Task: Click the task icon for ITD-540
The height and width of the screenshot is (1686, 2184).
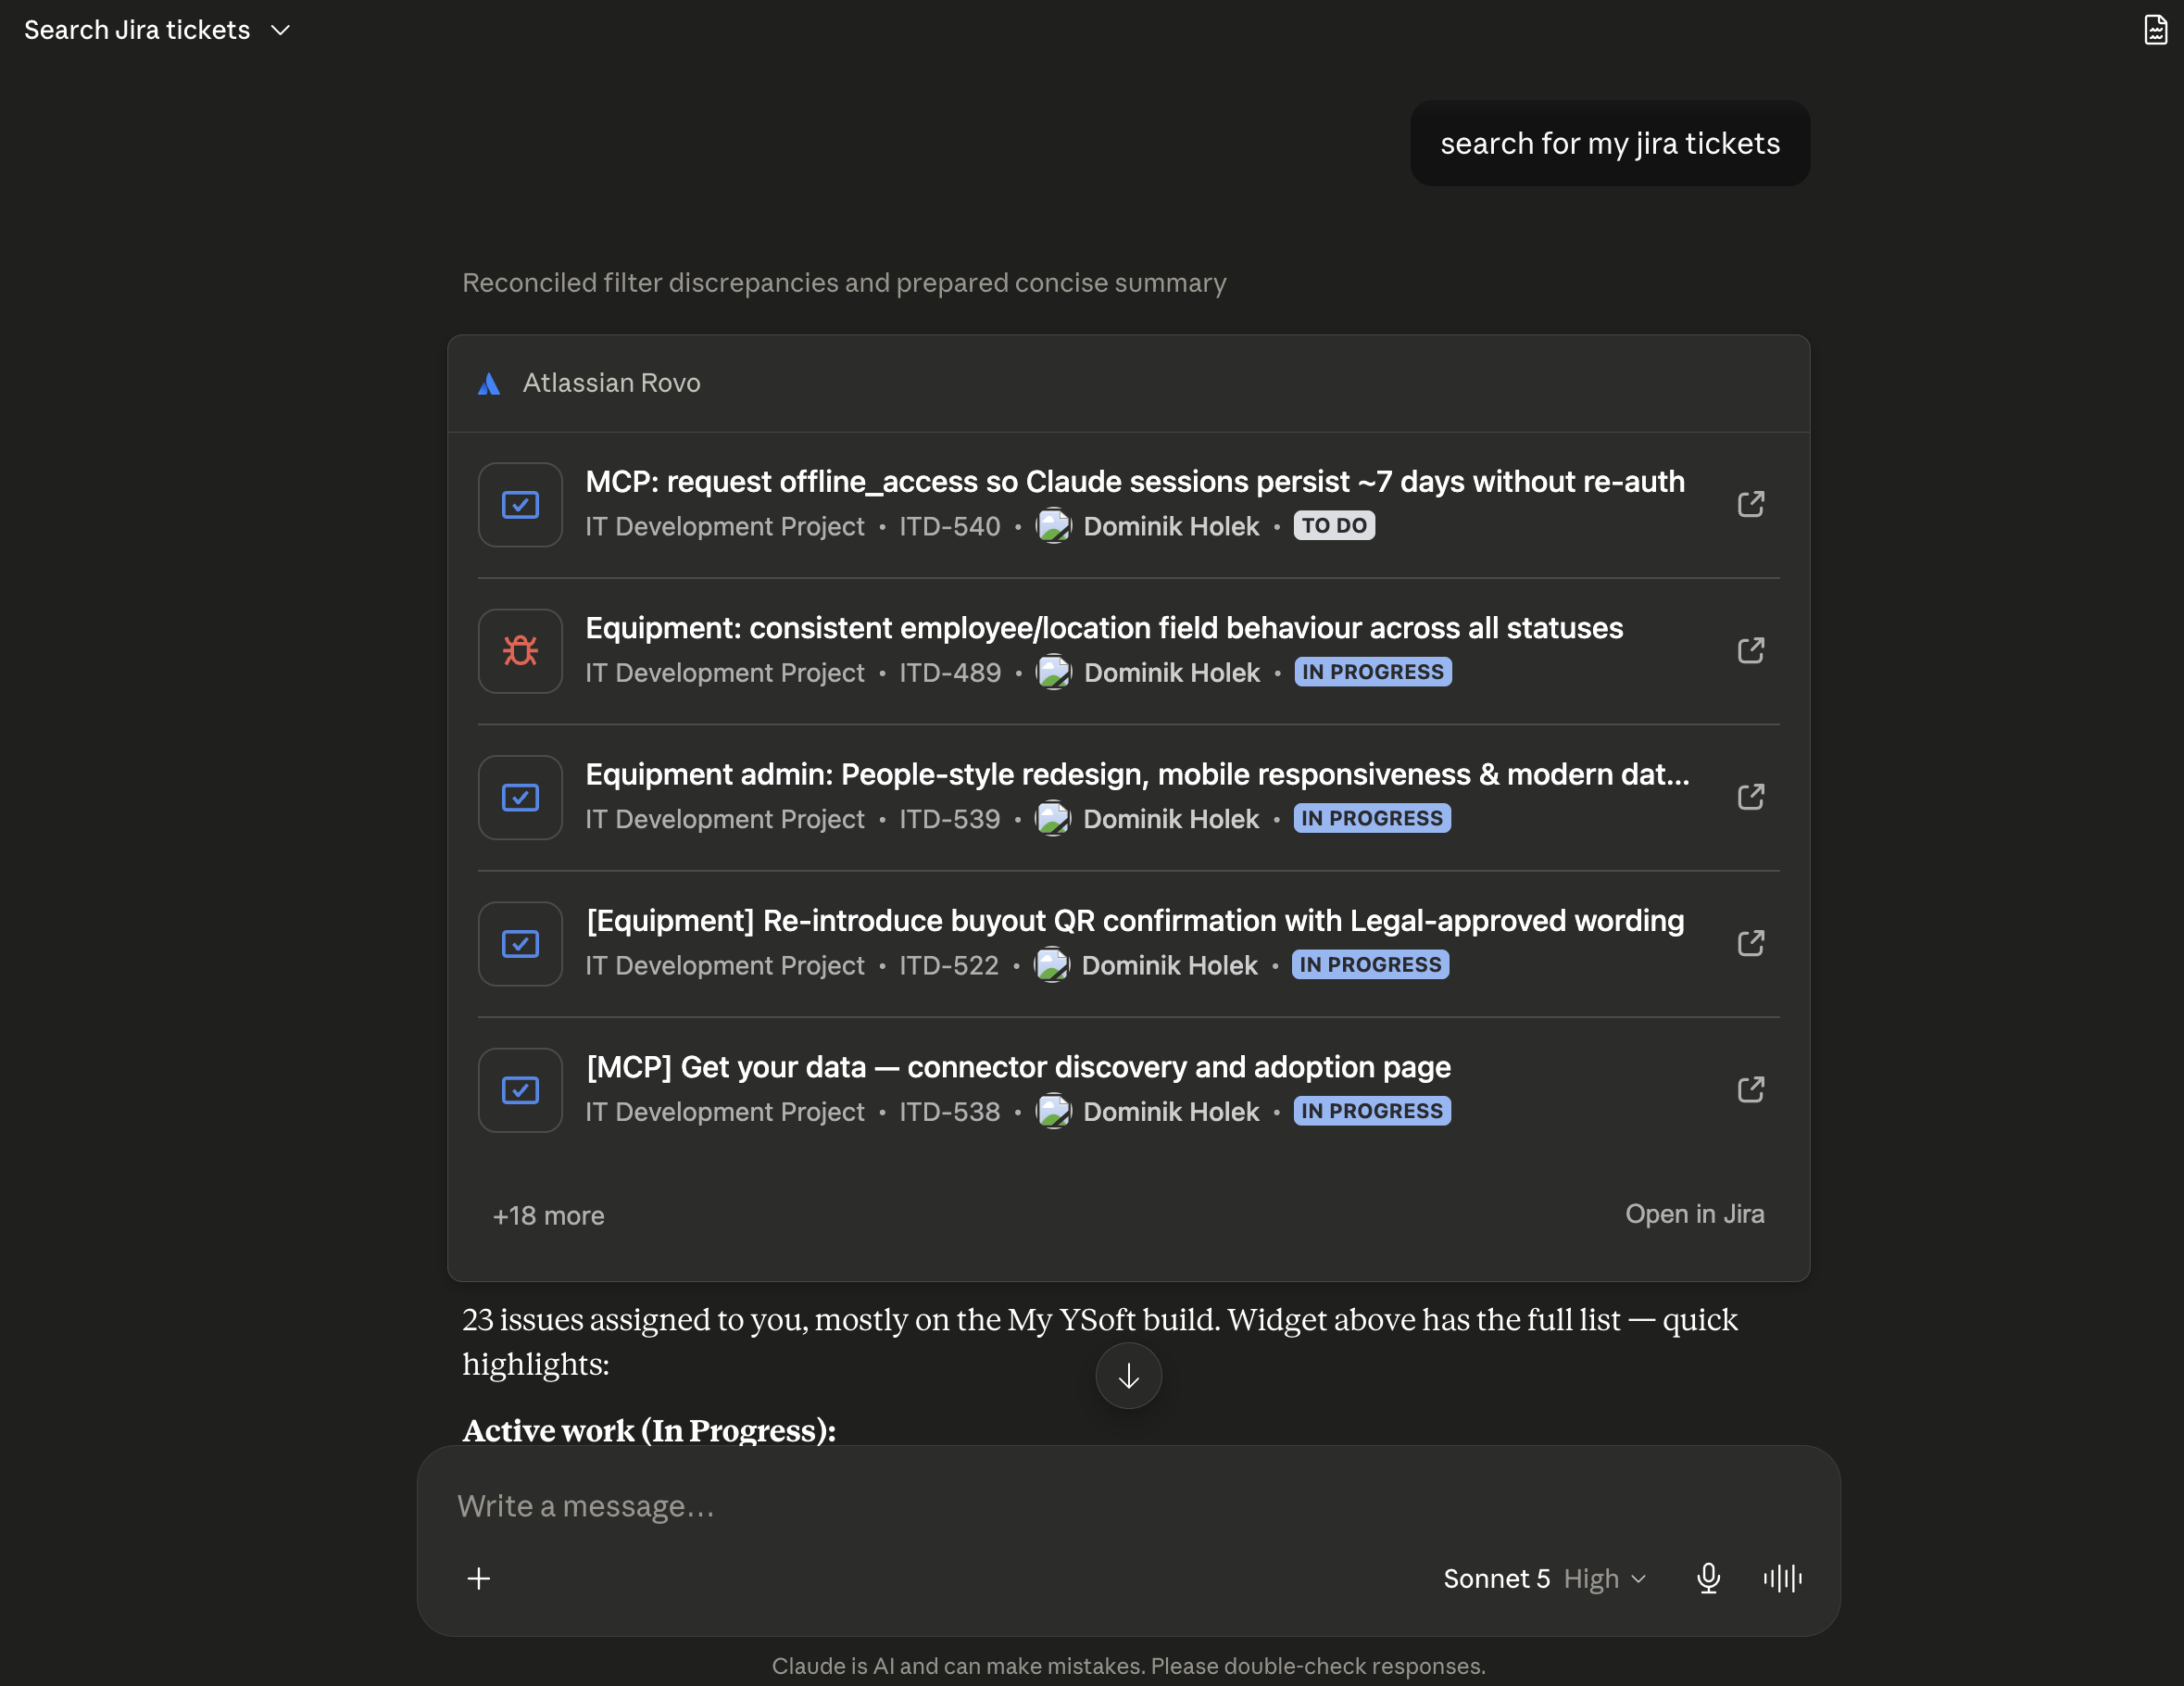Action: click(520, 505)
